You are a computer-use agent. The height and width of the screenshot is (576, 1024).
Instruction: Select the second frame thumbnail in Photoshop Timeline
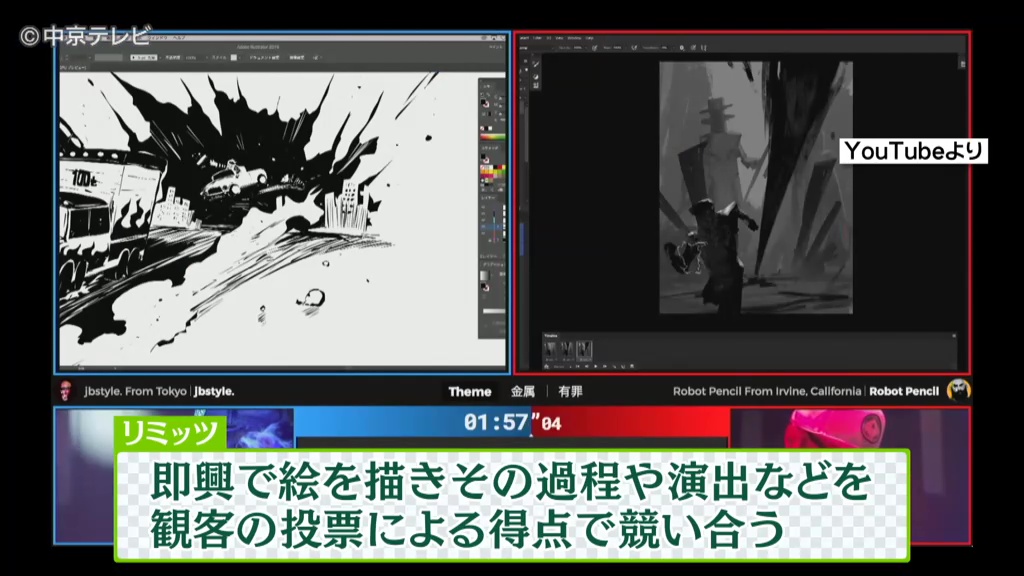click(x=567, y=349)
